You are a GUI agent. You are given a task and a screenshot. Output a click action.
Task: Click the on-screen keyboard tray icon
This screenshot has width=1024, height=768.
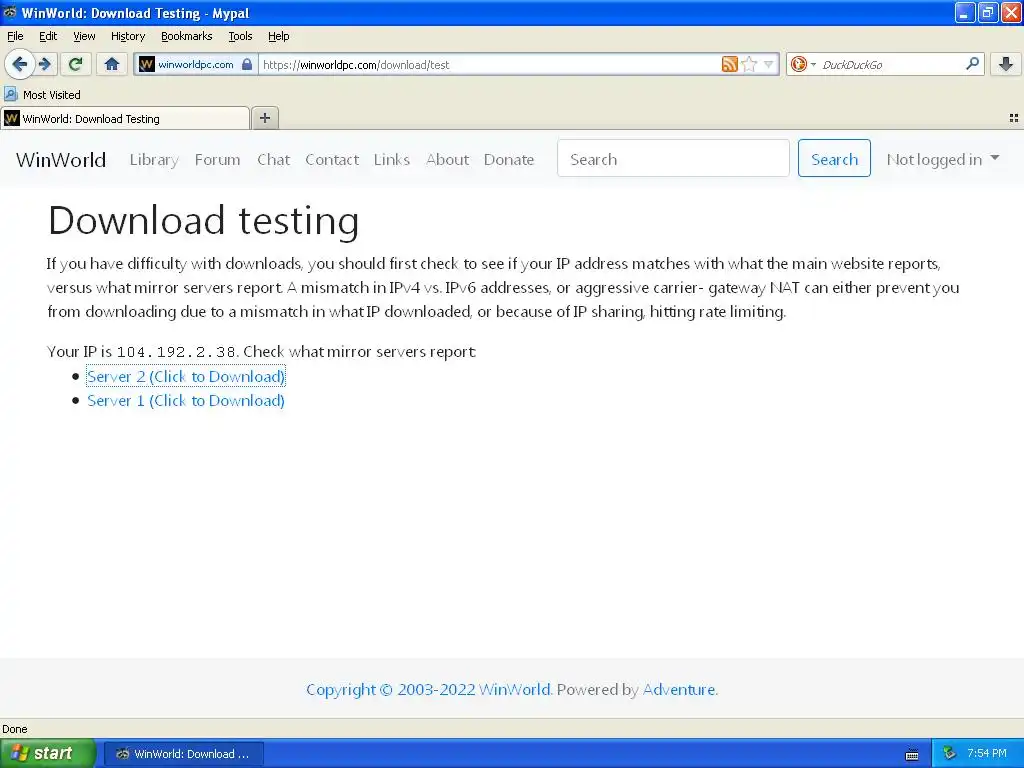point(912,754)
